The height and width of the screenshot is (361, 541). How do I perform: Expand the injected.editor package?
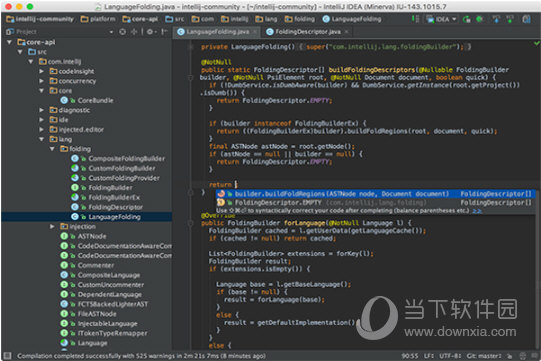pos(42,129)
